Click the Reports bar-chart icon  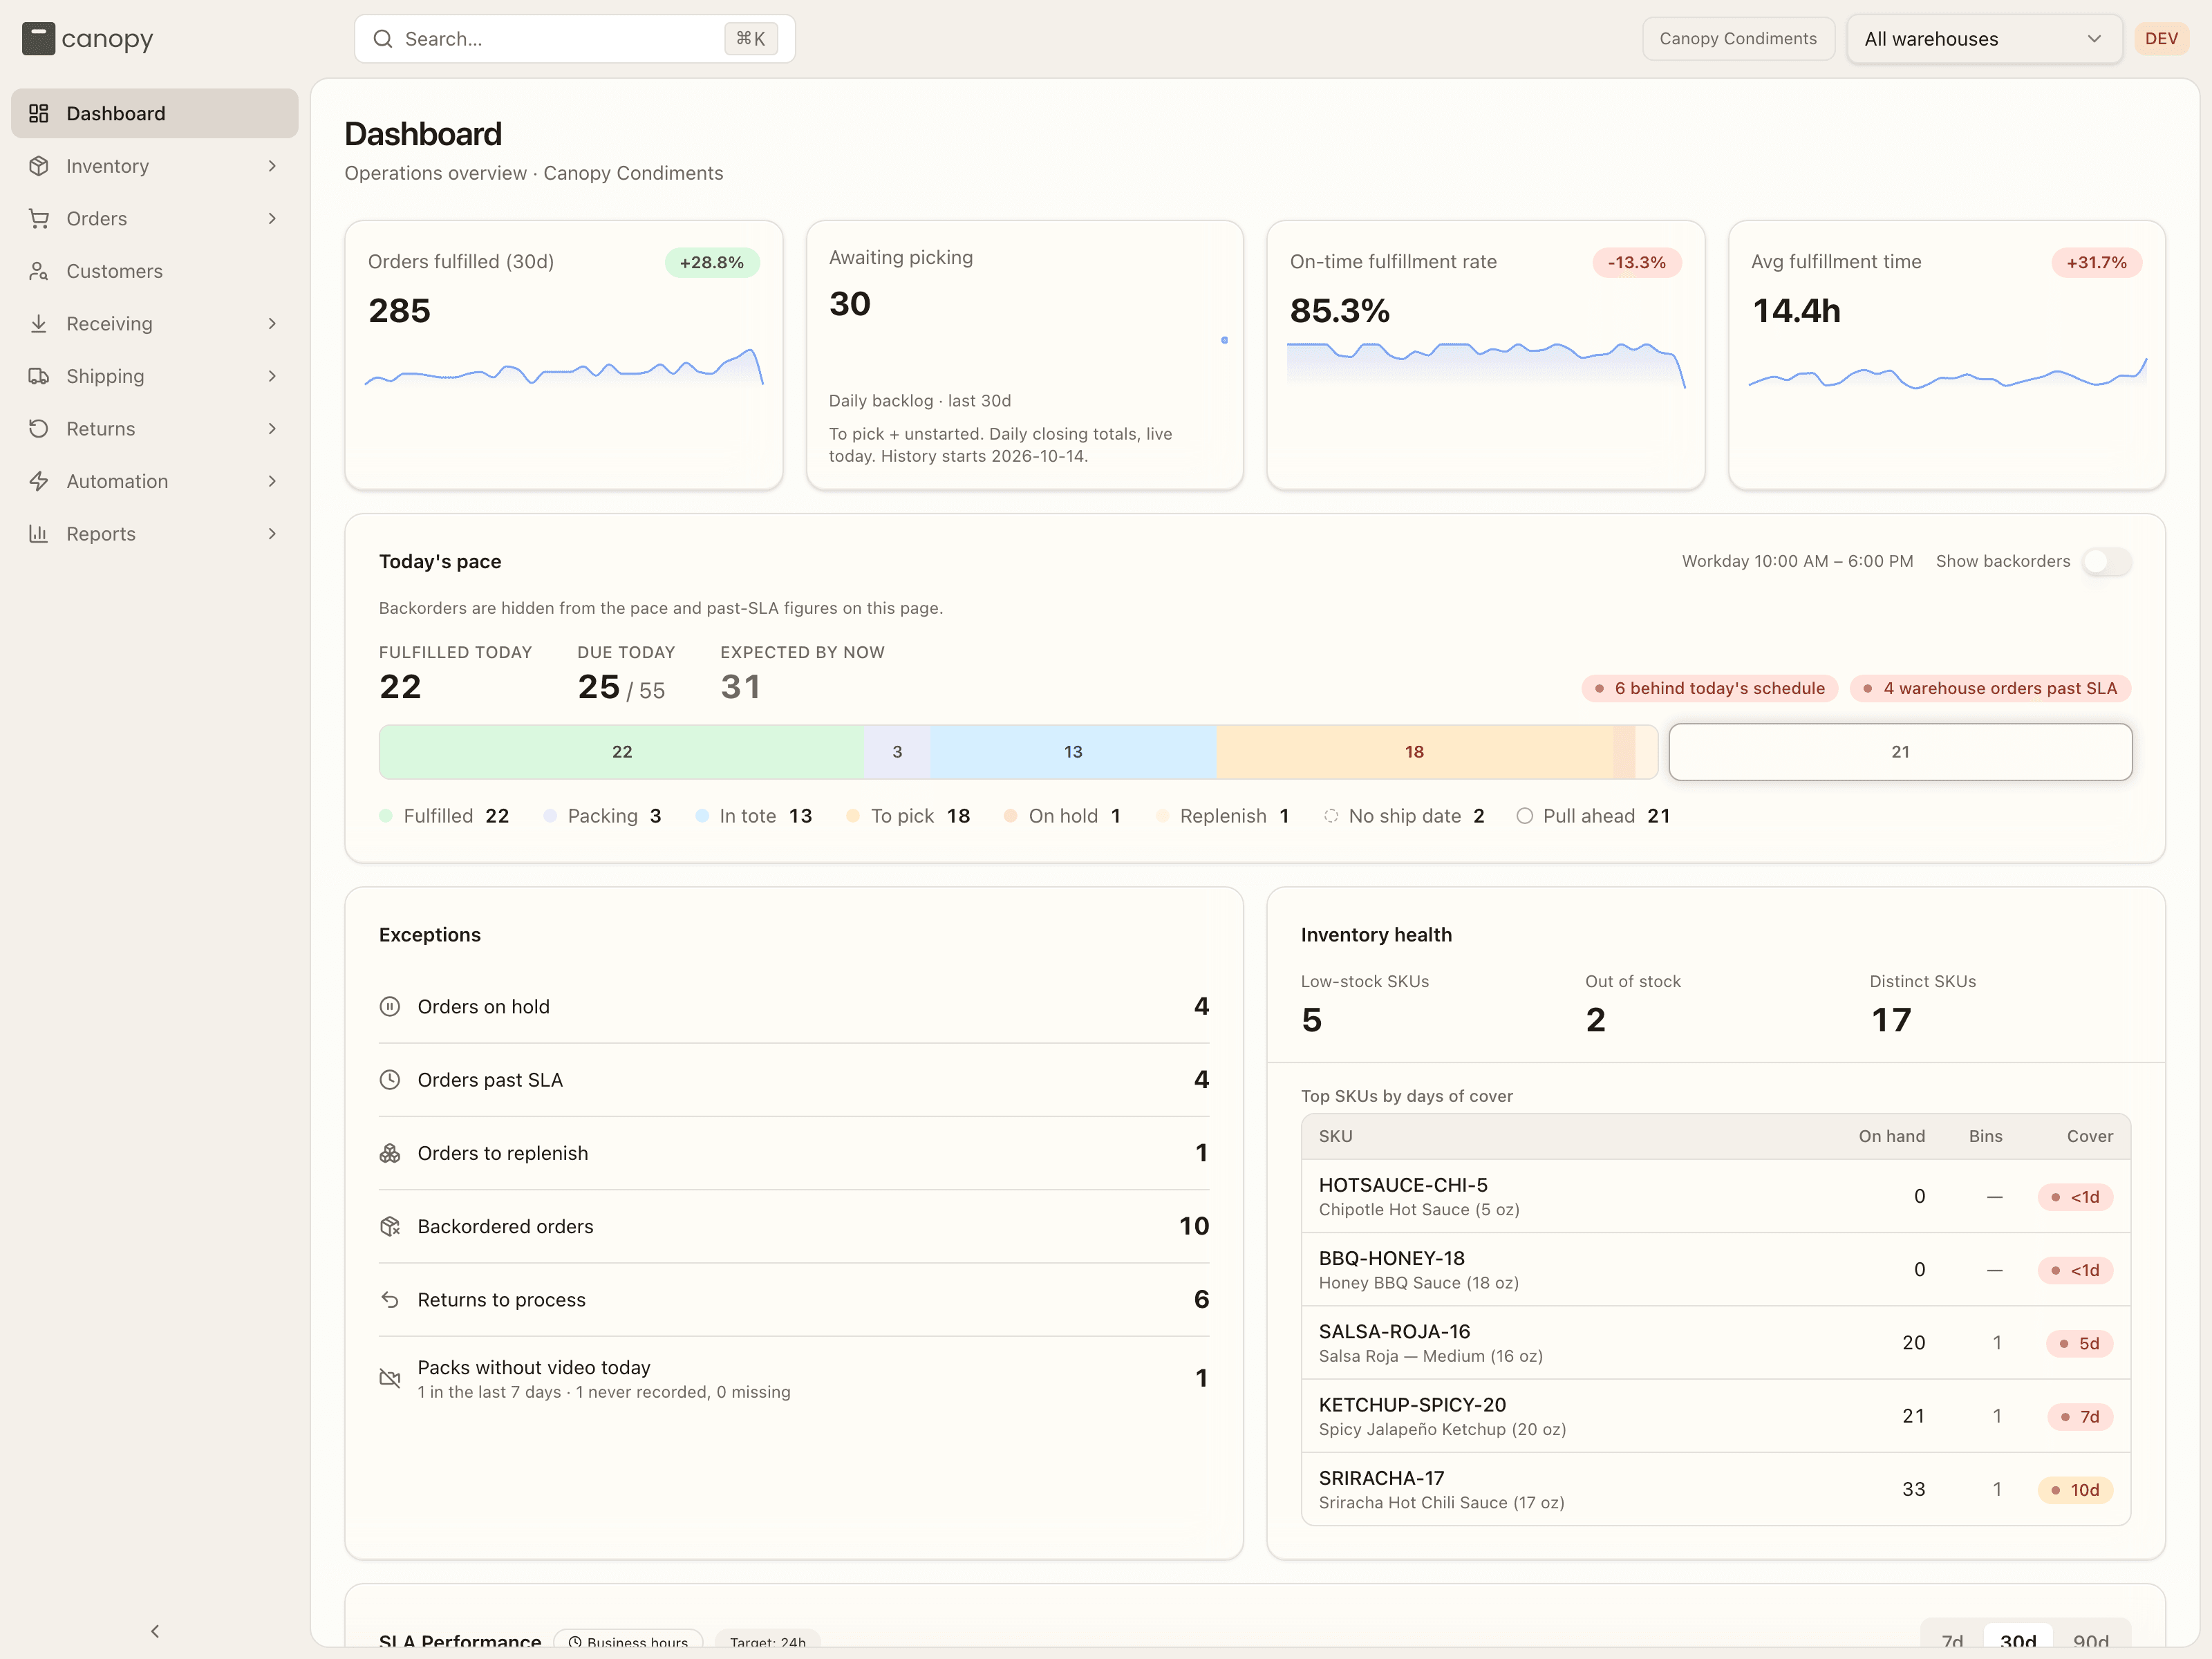pos(39,533)
